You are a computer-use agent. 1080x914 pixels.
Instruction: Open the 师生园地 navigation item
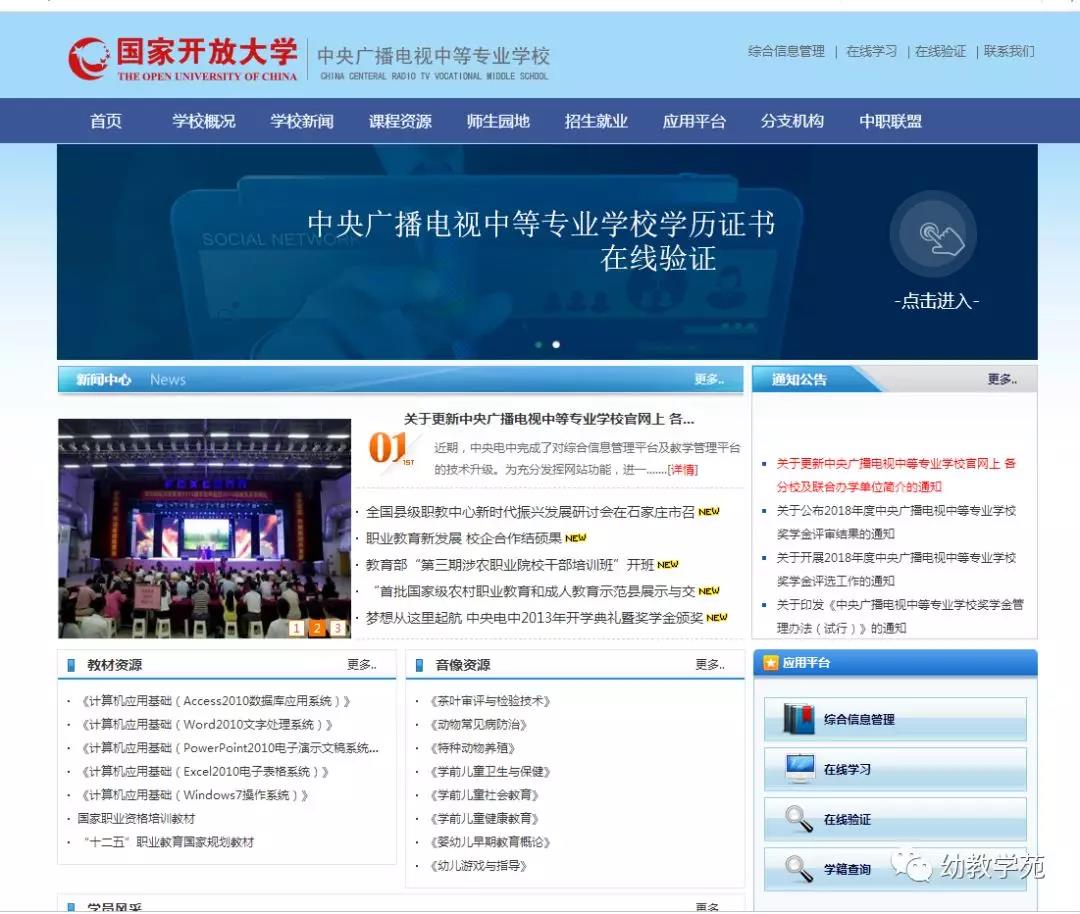[x=498, y=121]
